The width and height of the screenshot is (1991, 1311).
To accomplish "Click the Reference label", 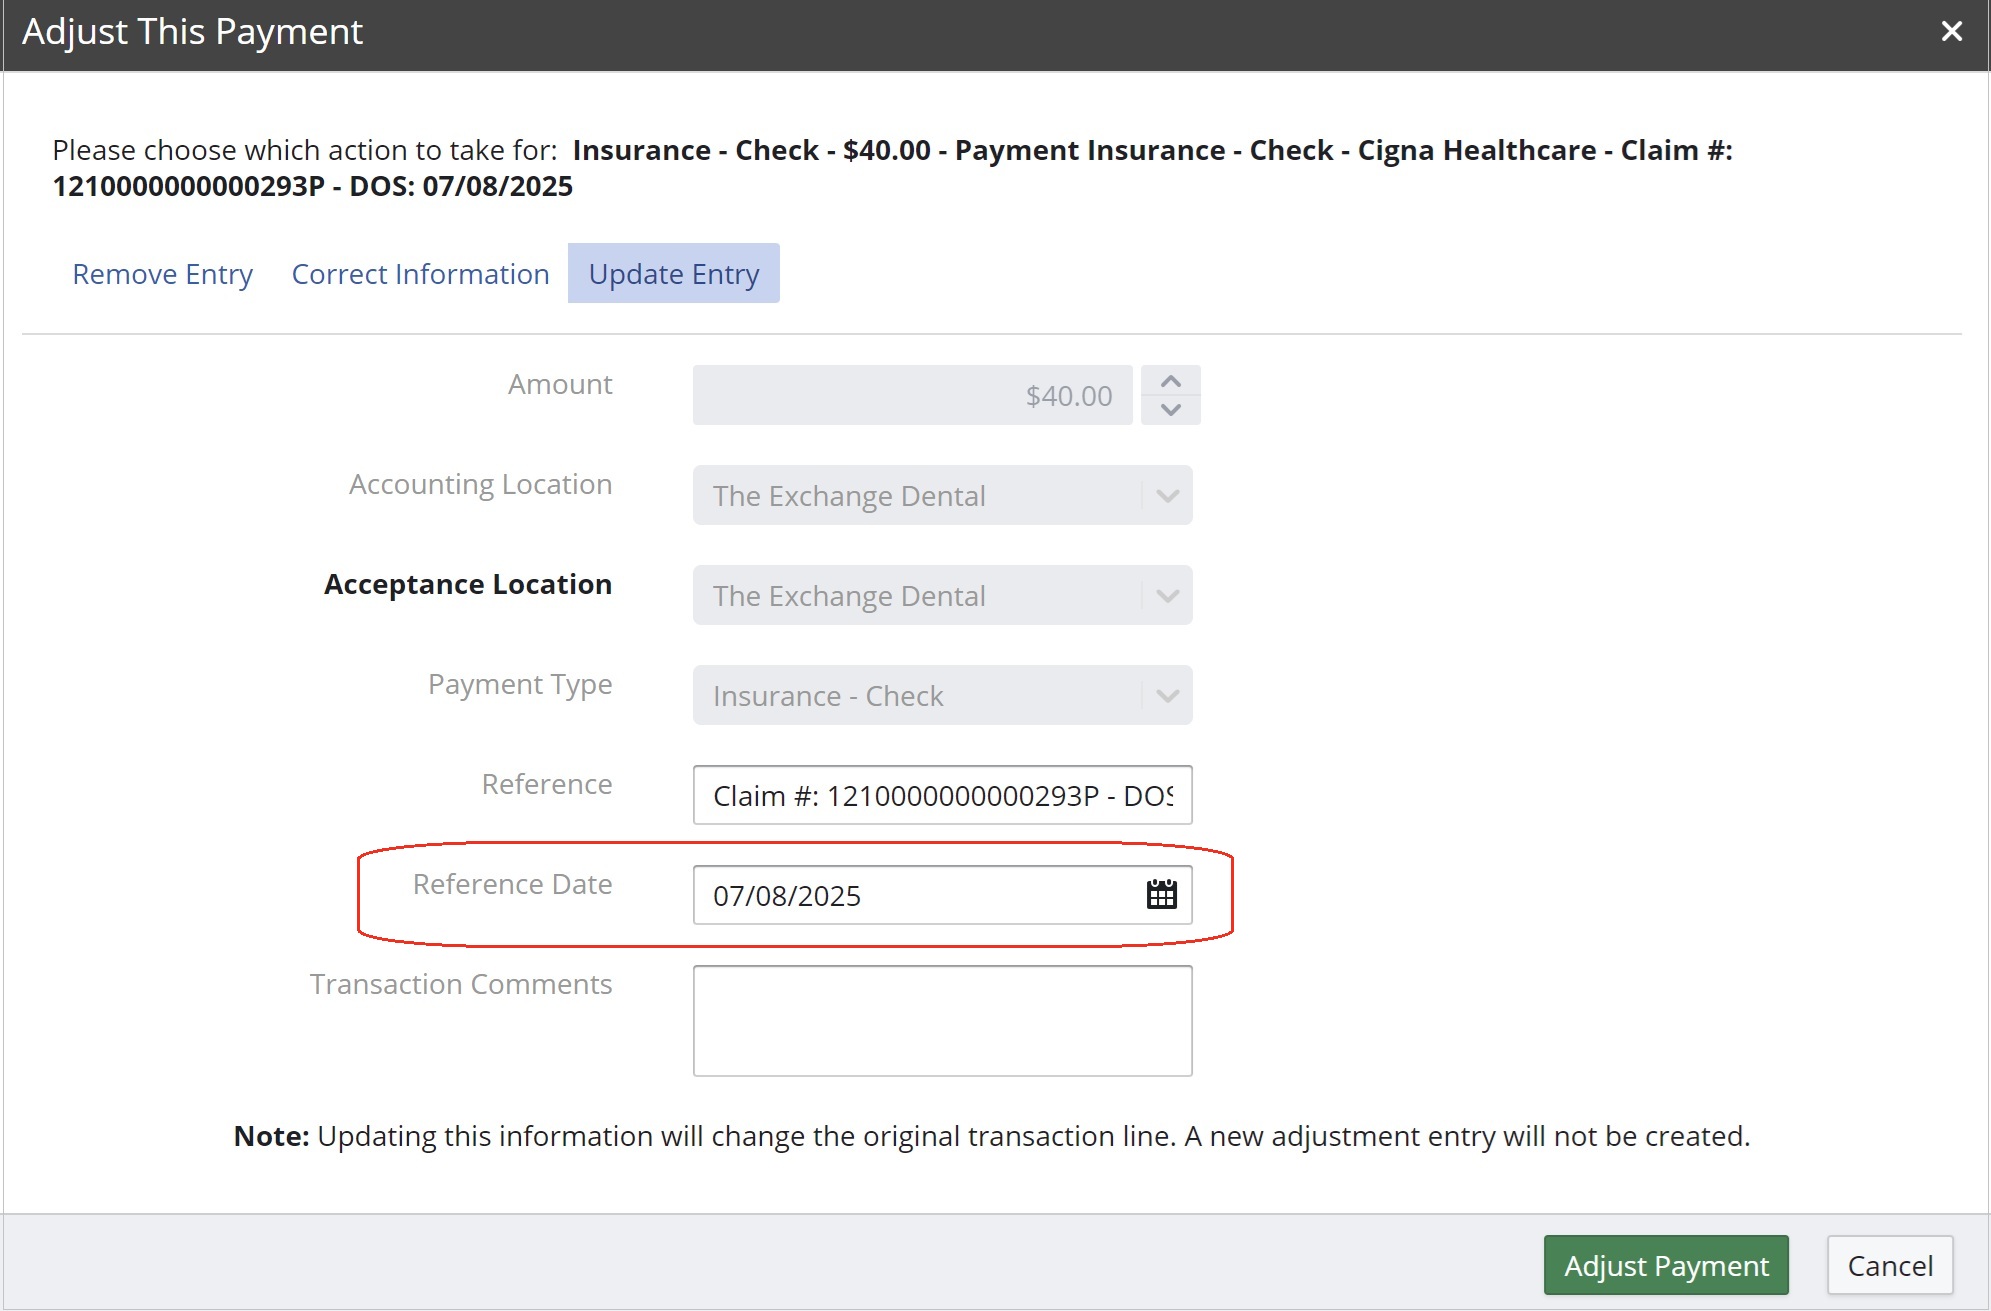I will [x=547, y=784].
